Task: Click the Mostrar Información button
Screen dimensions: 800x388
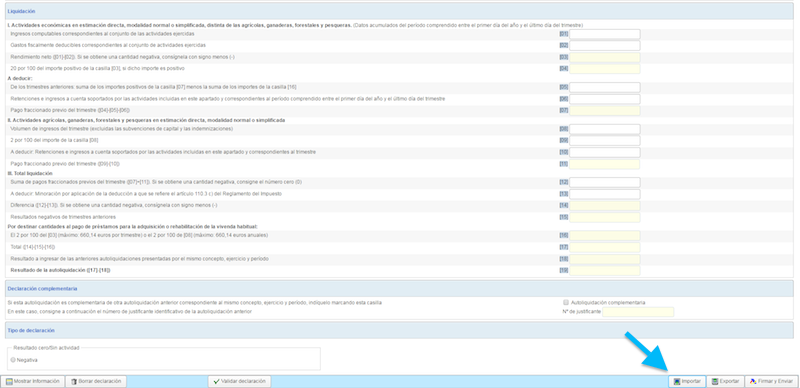Action: (x=33, y=381)
